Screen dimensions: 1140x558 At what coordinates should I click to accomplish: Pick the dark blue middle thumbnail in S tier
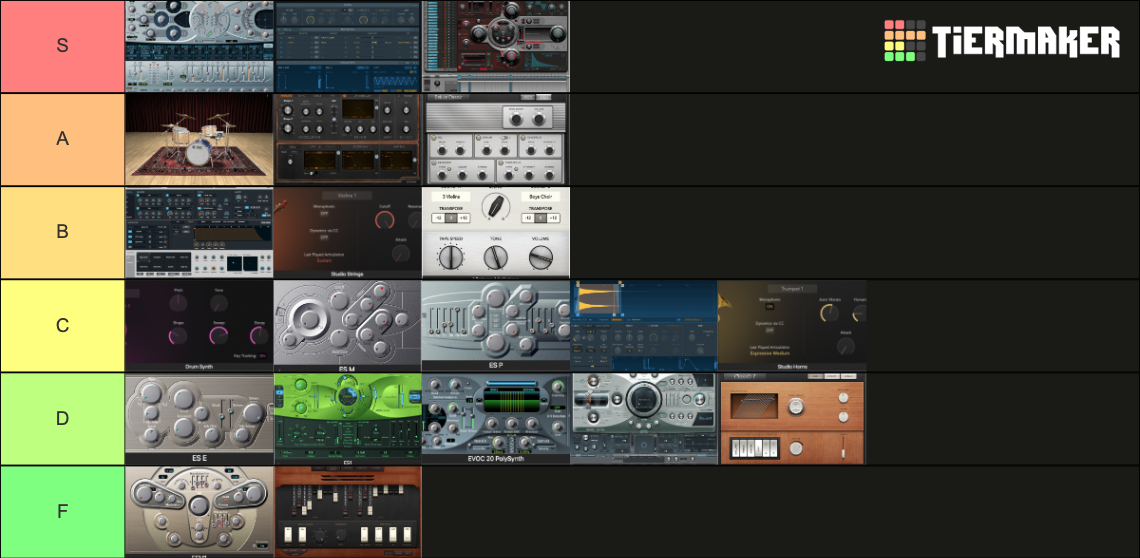point(348,46)
